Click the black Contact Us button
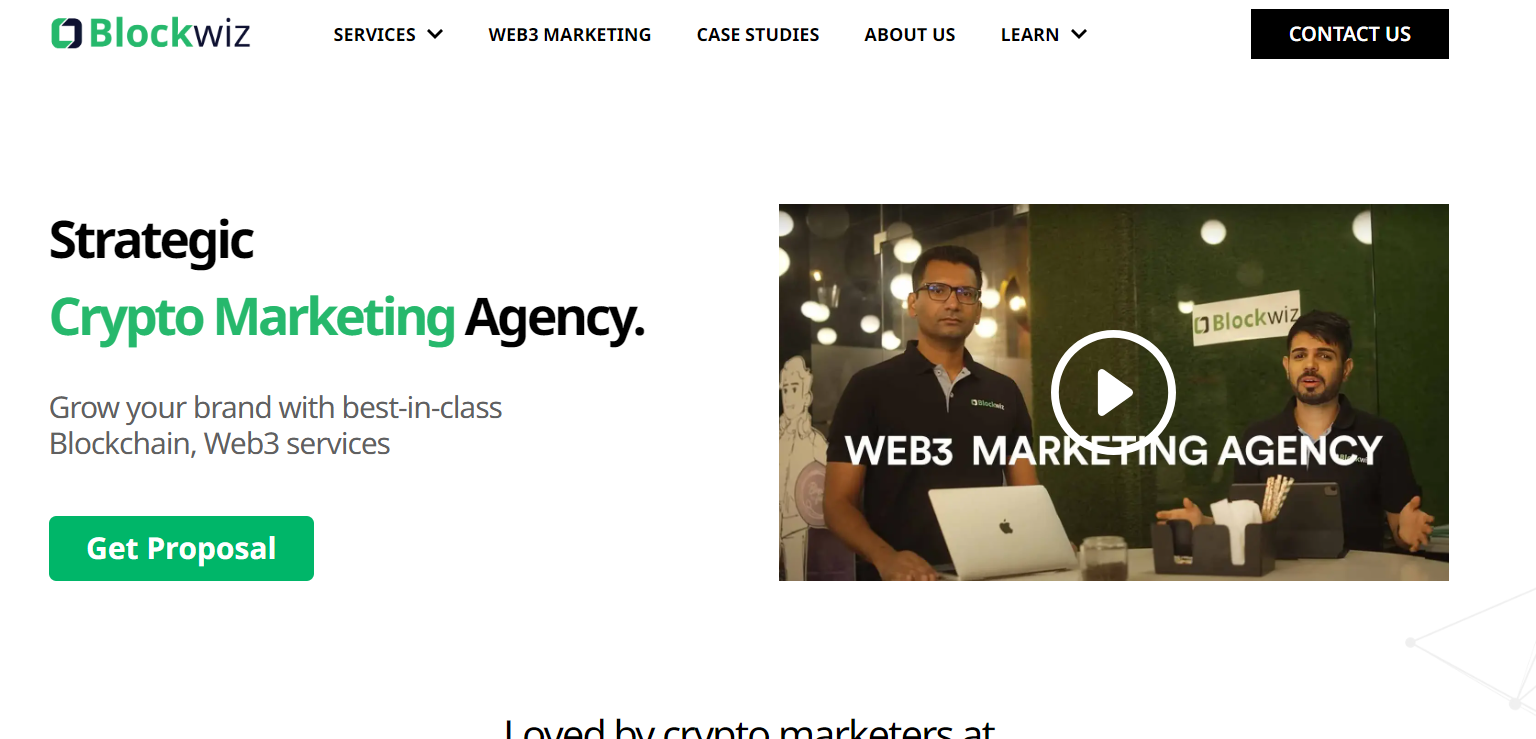 tap(1349, 34)
